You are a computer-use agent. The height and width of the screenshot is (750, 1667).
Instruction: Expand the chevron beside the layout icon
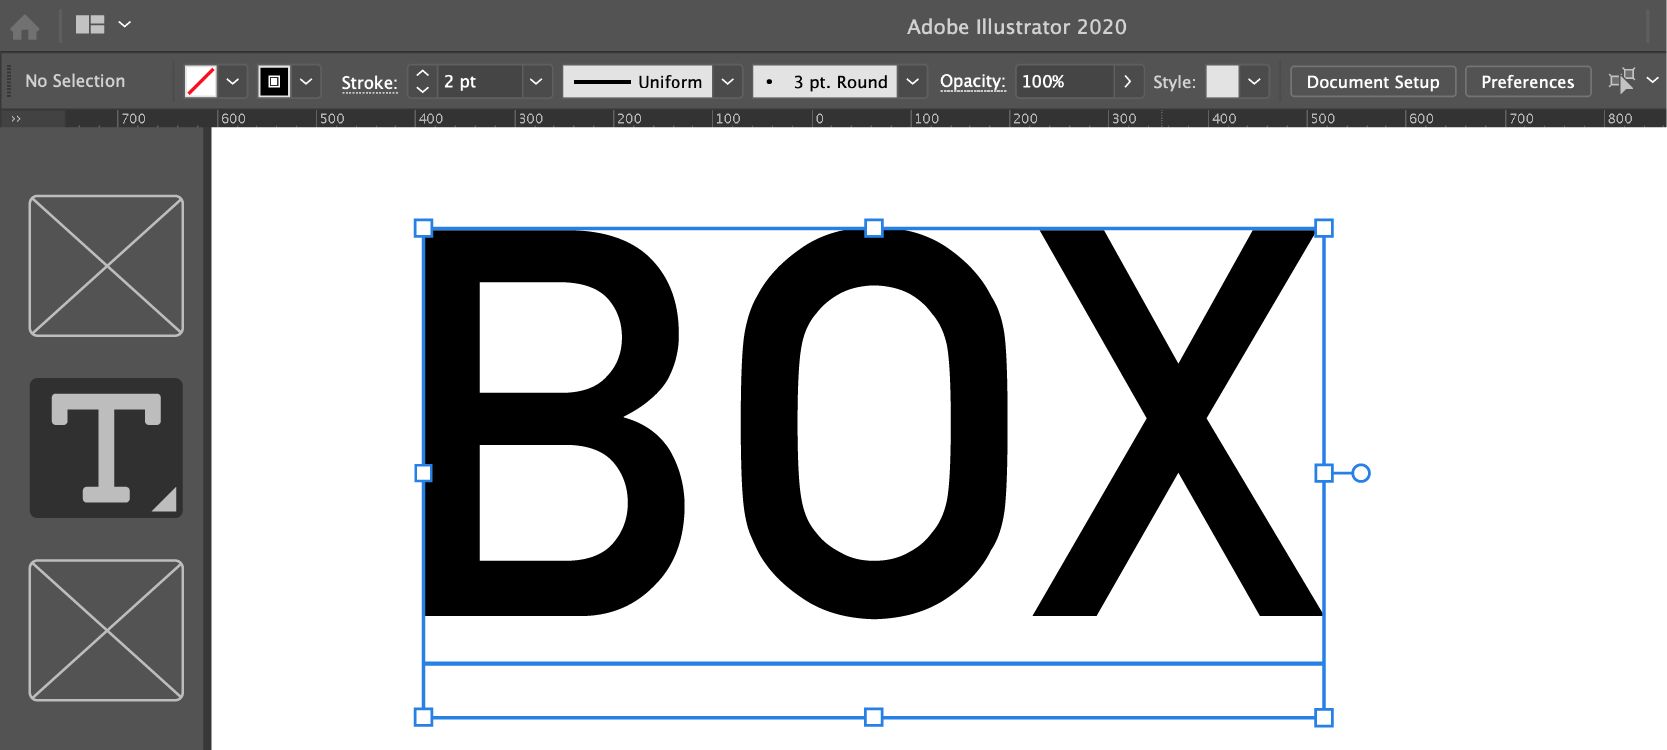(x=125, y=24)
